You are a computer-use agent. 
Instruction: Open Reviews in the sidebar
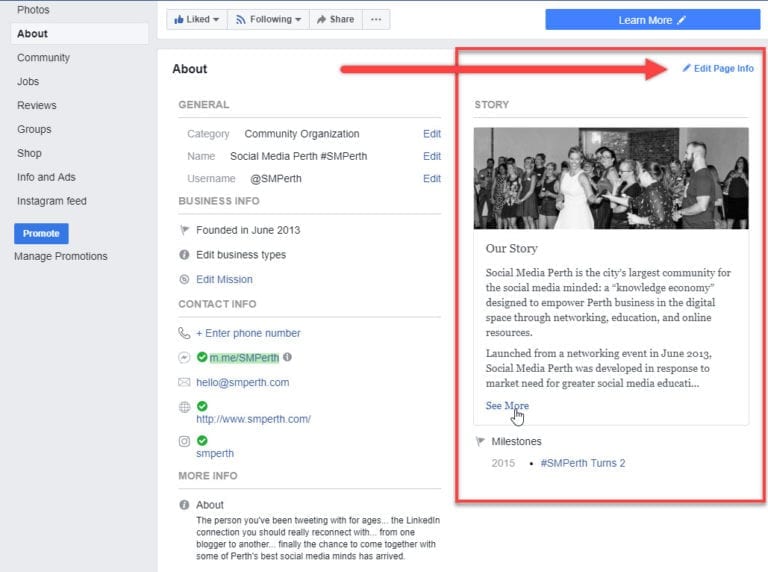point(37,105)
